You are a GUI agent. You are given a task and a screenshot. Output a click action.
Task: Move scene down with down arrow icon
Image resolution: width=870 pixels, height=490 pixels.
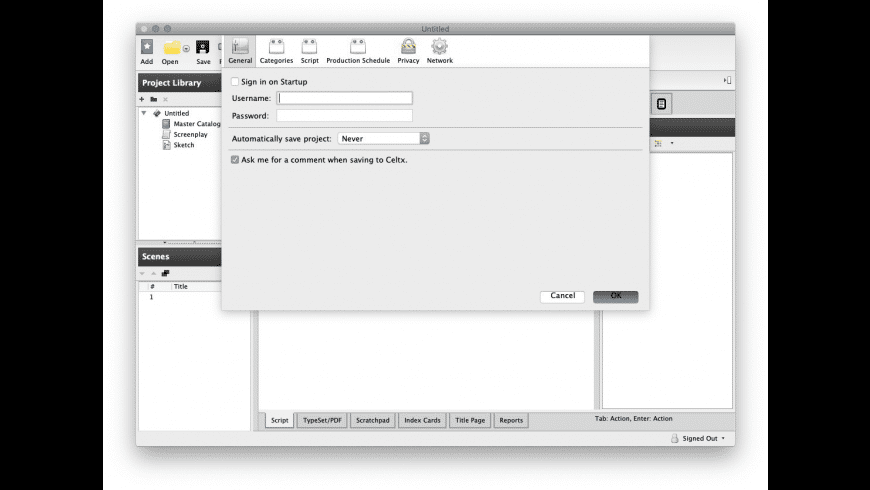142,274
